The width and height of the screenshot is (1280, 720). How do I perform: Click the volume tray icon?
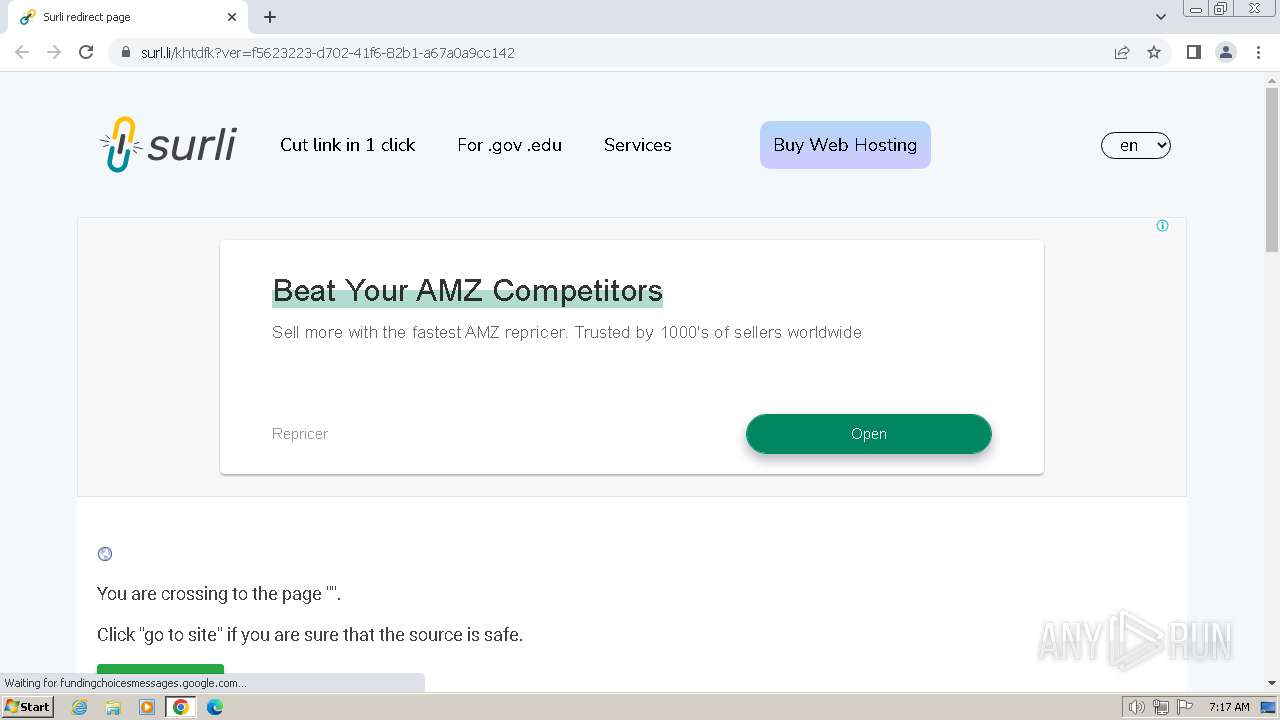[1136, 707]
